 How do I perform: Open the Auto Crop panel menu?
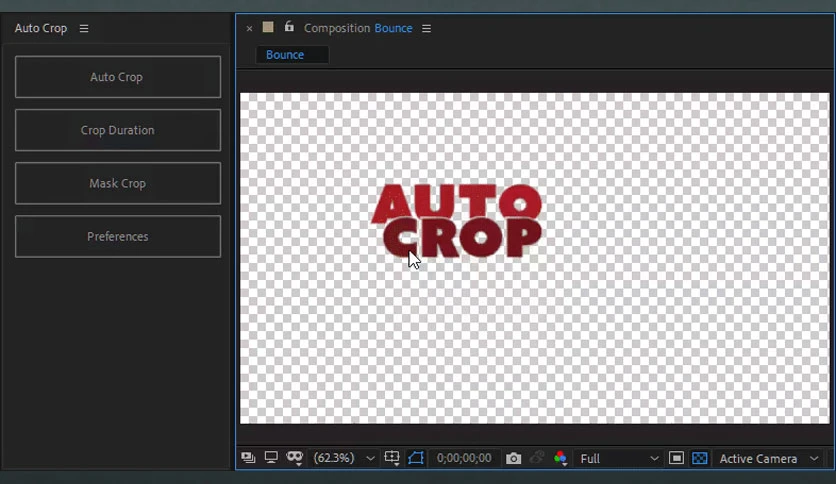point(84,28)
